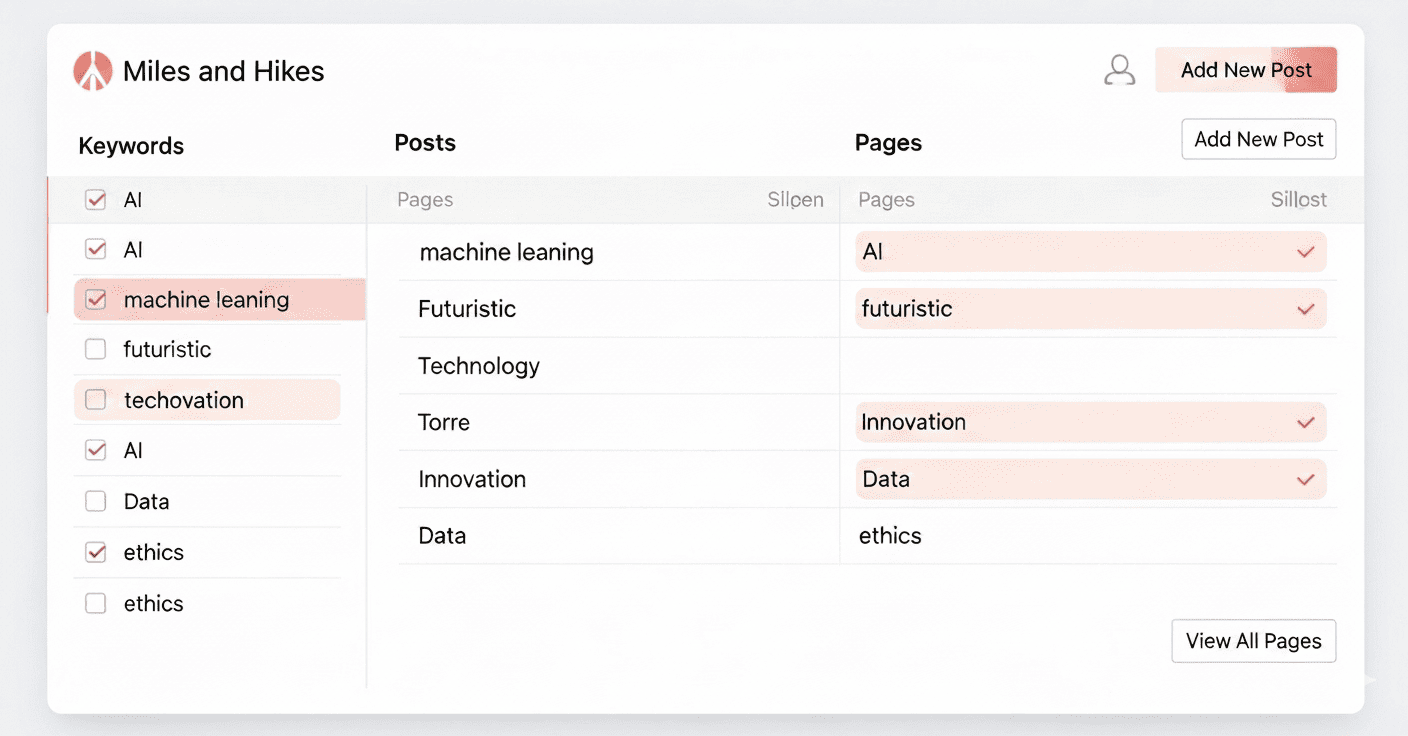This screenshot has height=736, width=1408.
Task: Click the chevron icon on the AI page row
Action: point(1305,252)
